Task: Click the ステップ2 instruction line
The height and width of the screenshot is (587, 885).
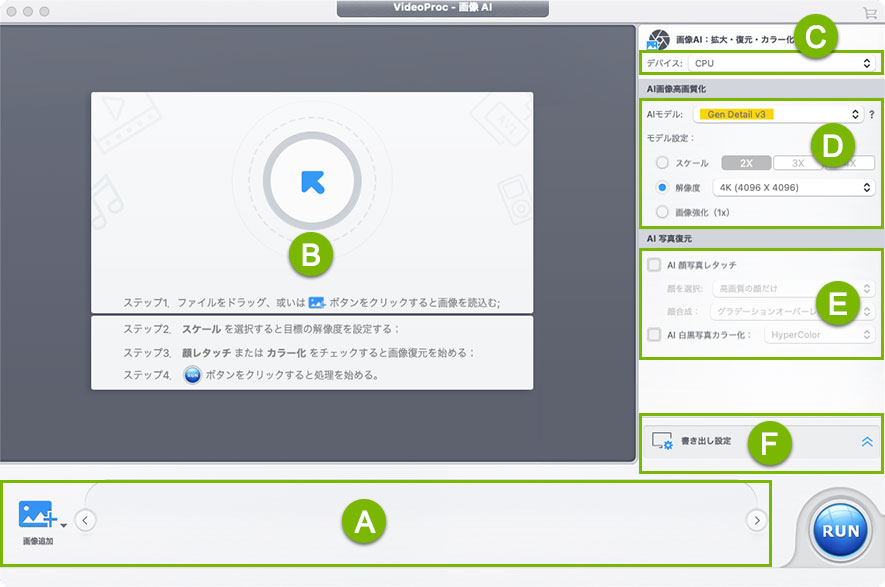Action: (x=261, y=328)
